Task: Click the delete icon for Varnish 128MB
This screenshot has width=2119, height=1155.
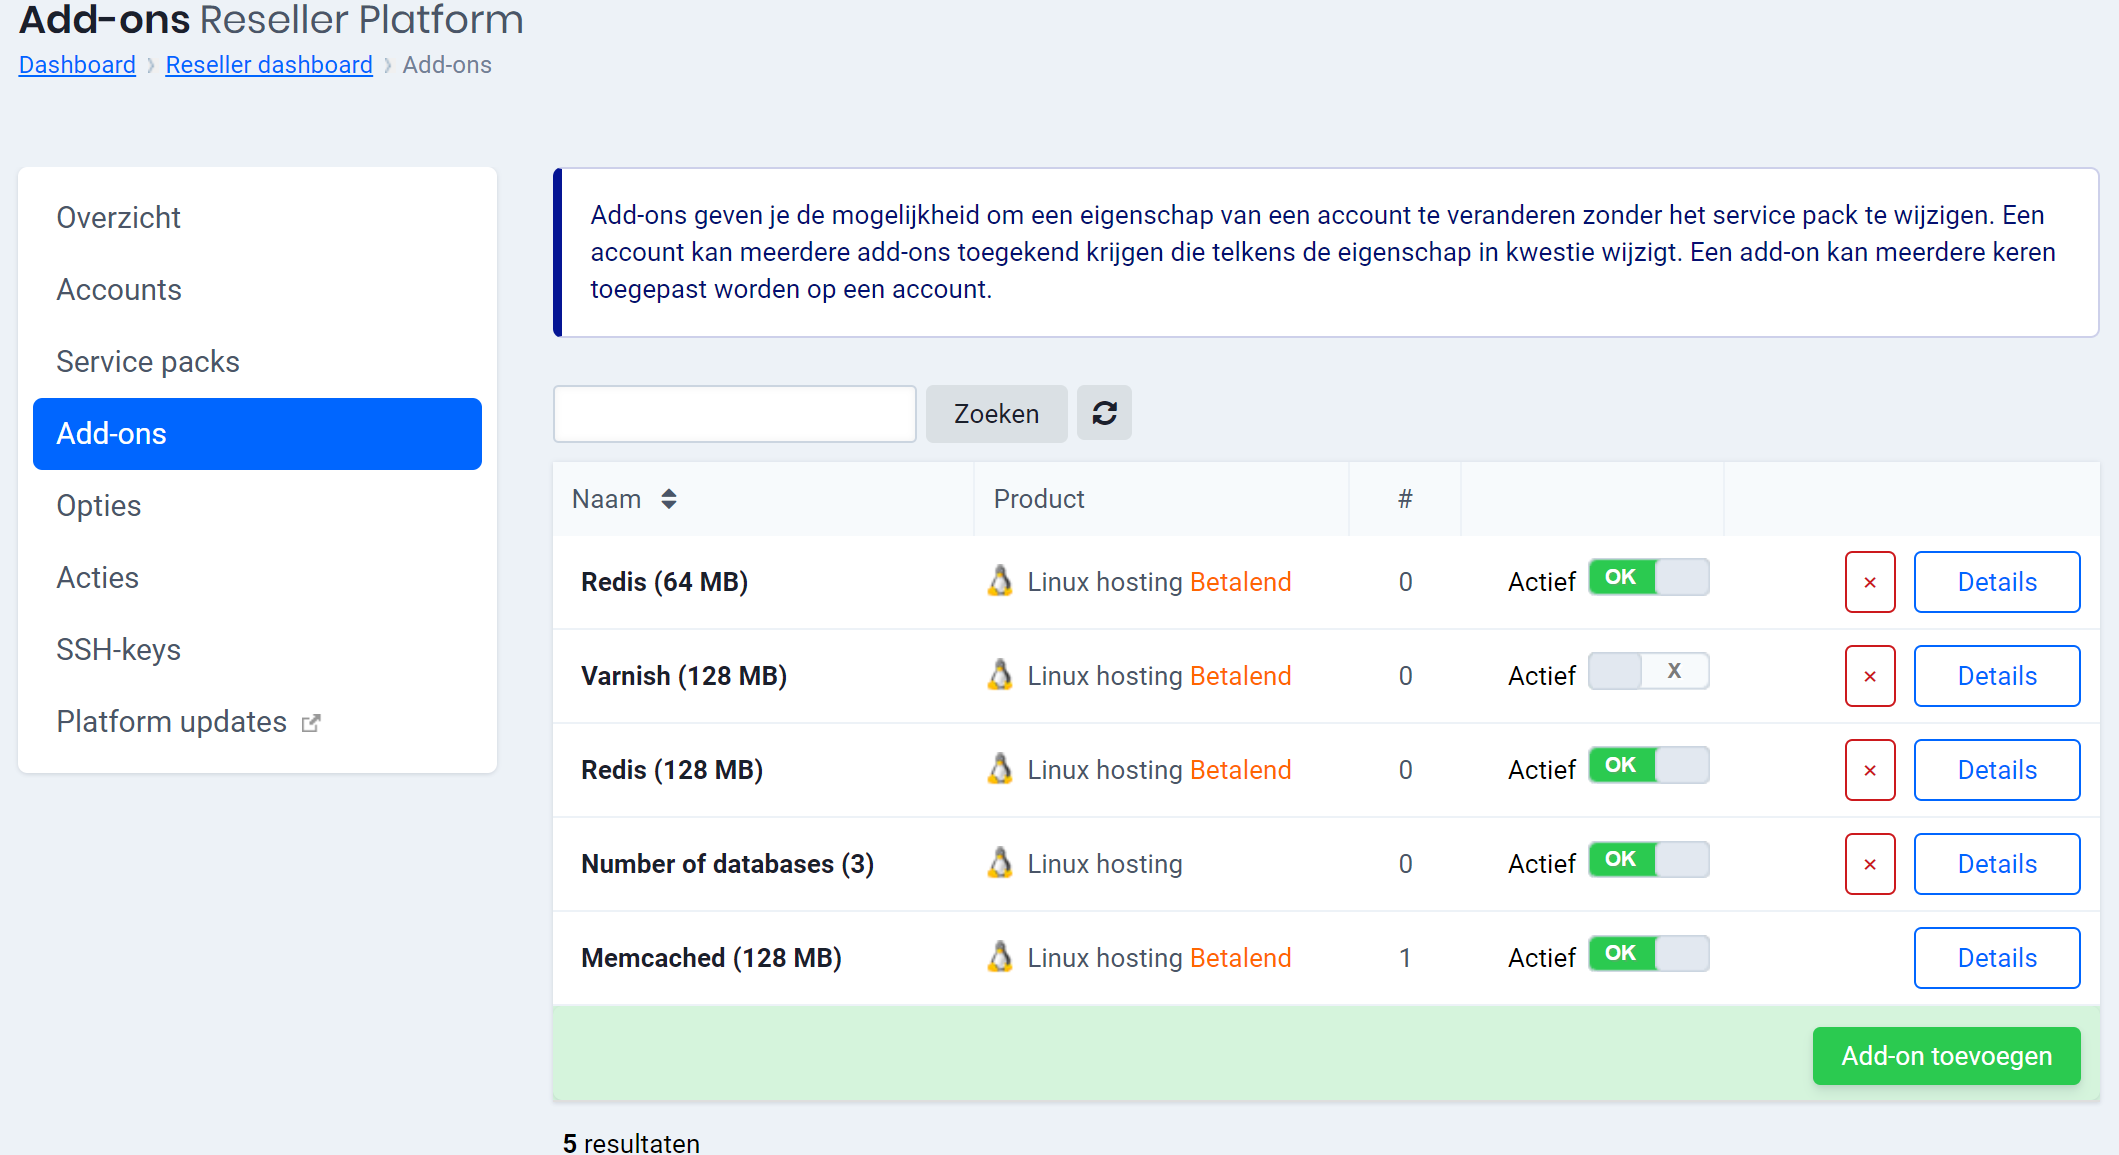Action: [1869, 674]
